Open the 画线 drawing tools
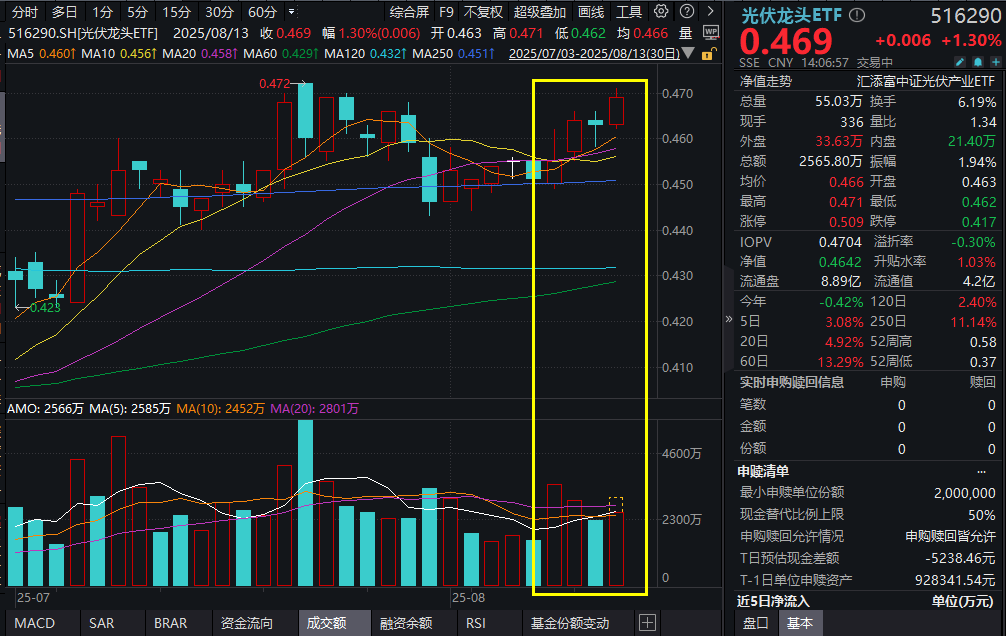Image resolution: width=1006 pixels, height=636 pixels. pos(591,12)
